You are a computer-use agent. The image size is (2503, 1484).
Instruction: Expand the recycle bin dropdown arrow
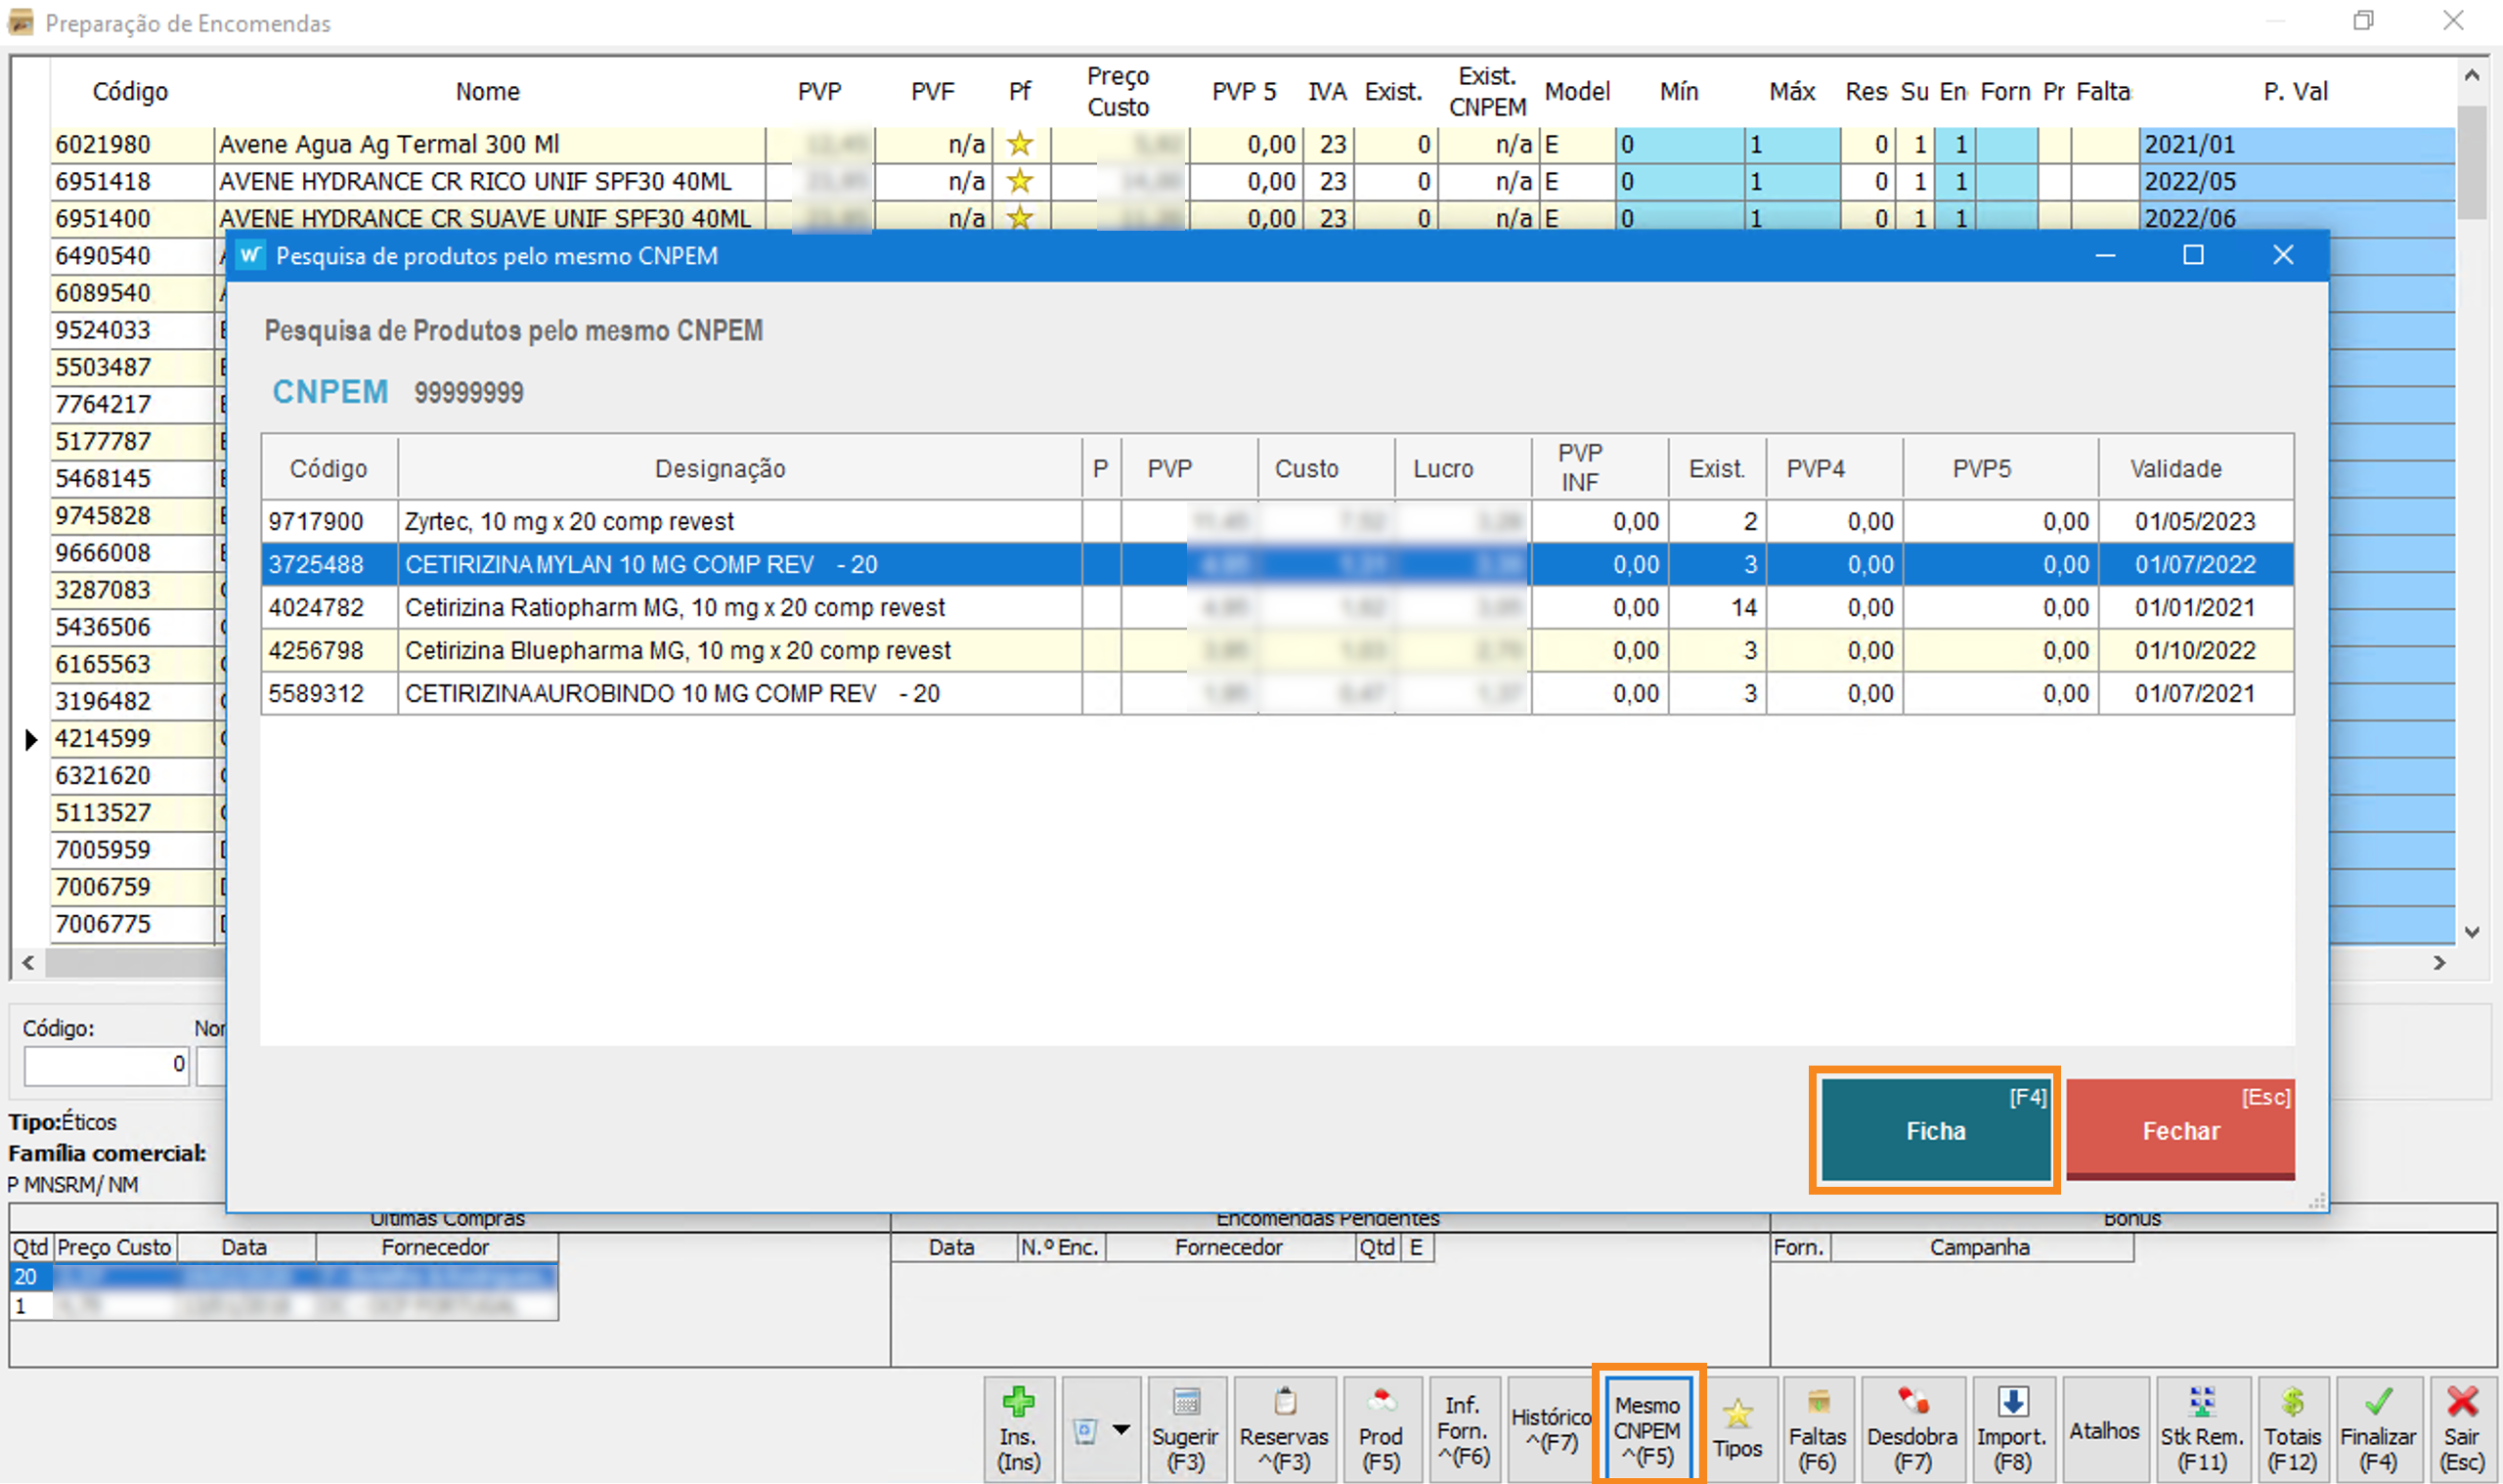[1122, 1429]
